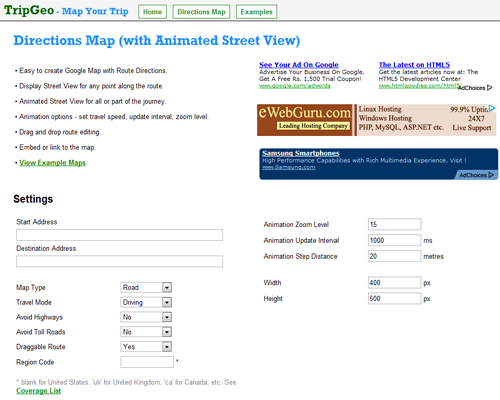Select the Animation Zoom Level field

(x=395, y=224)
